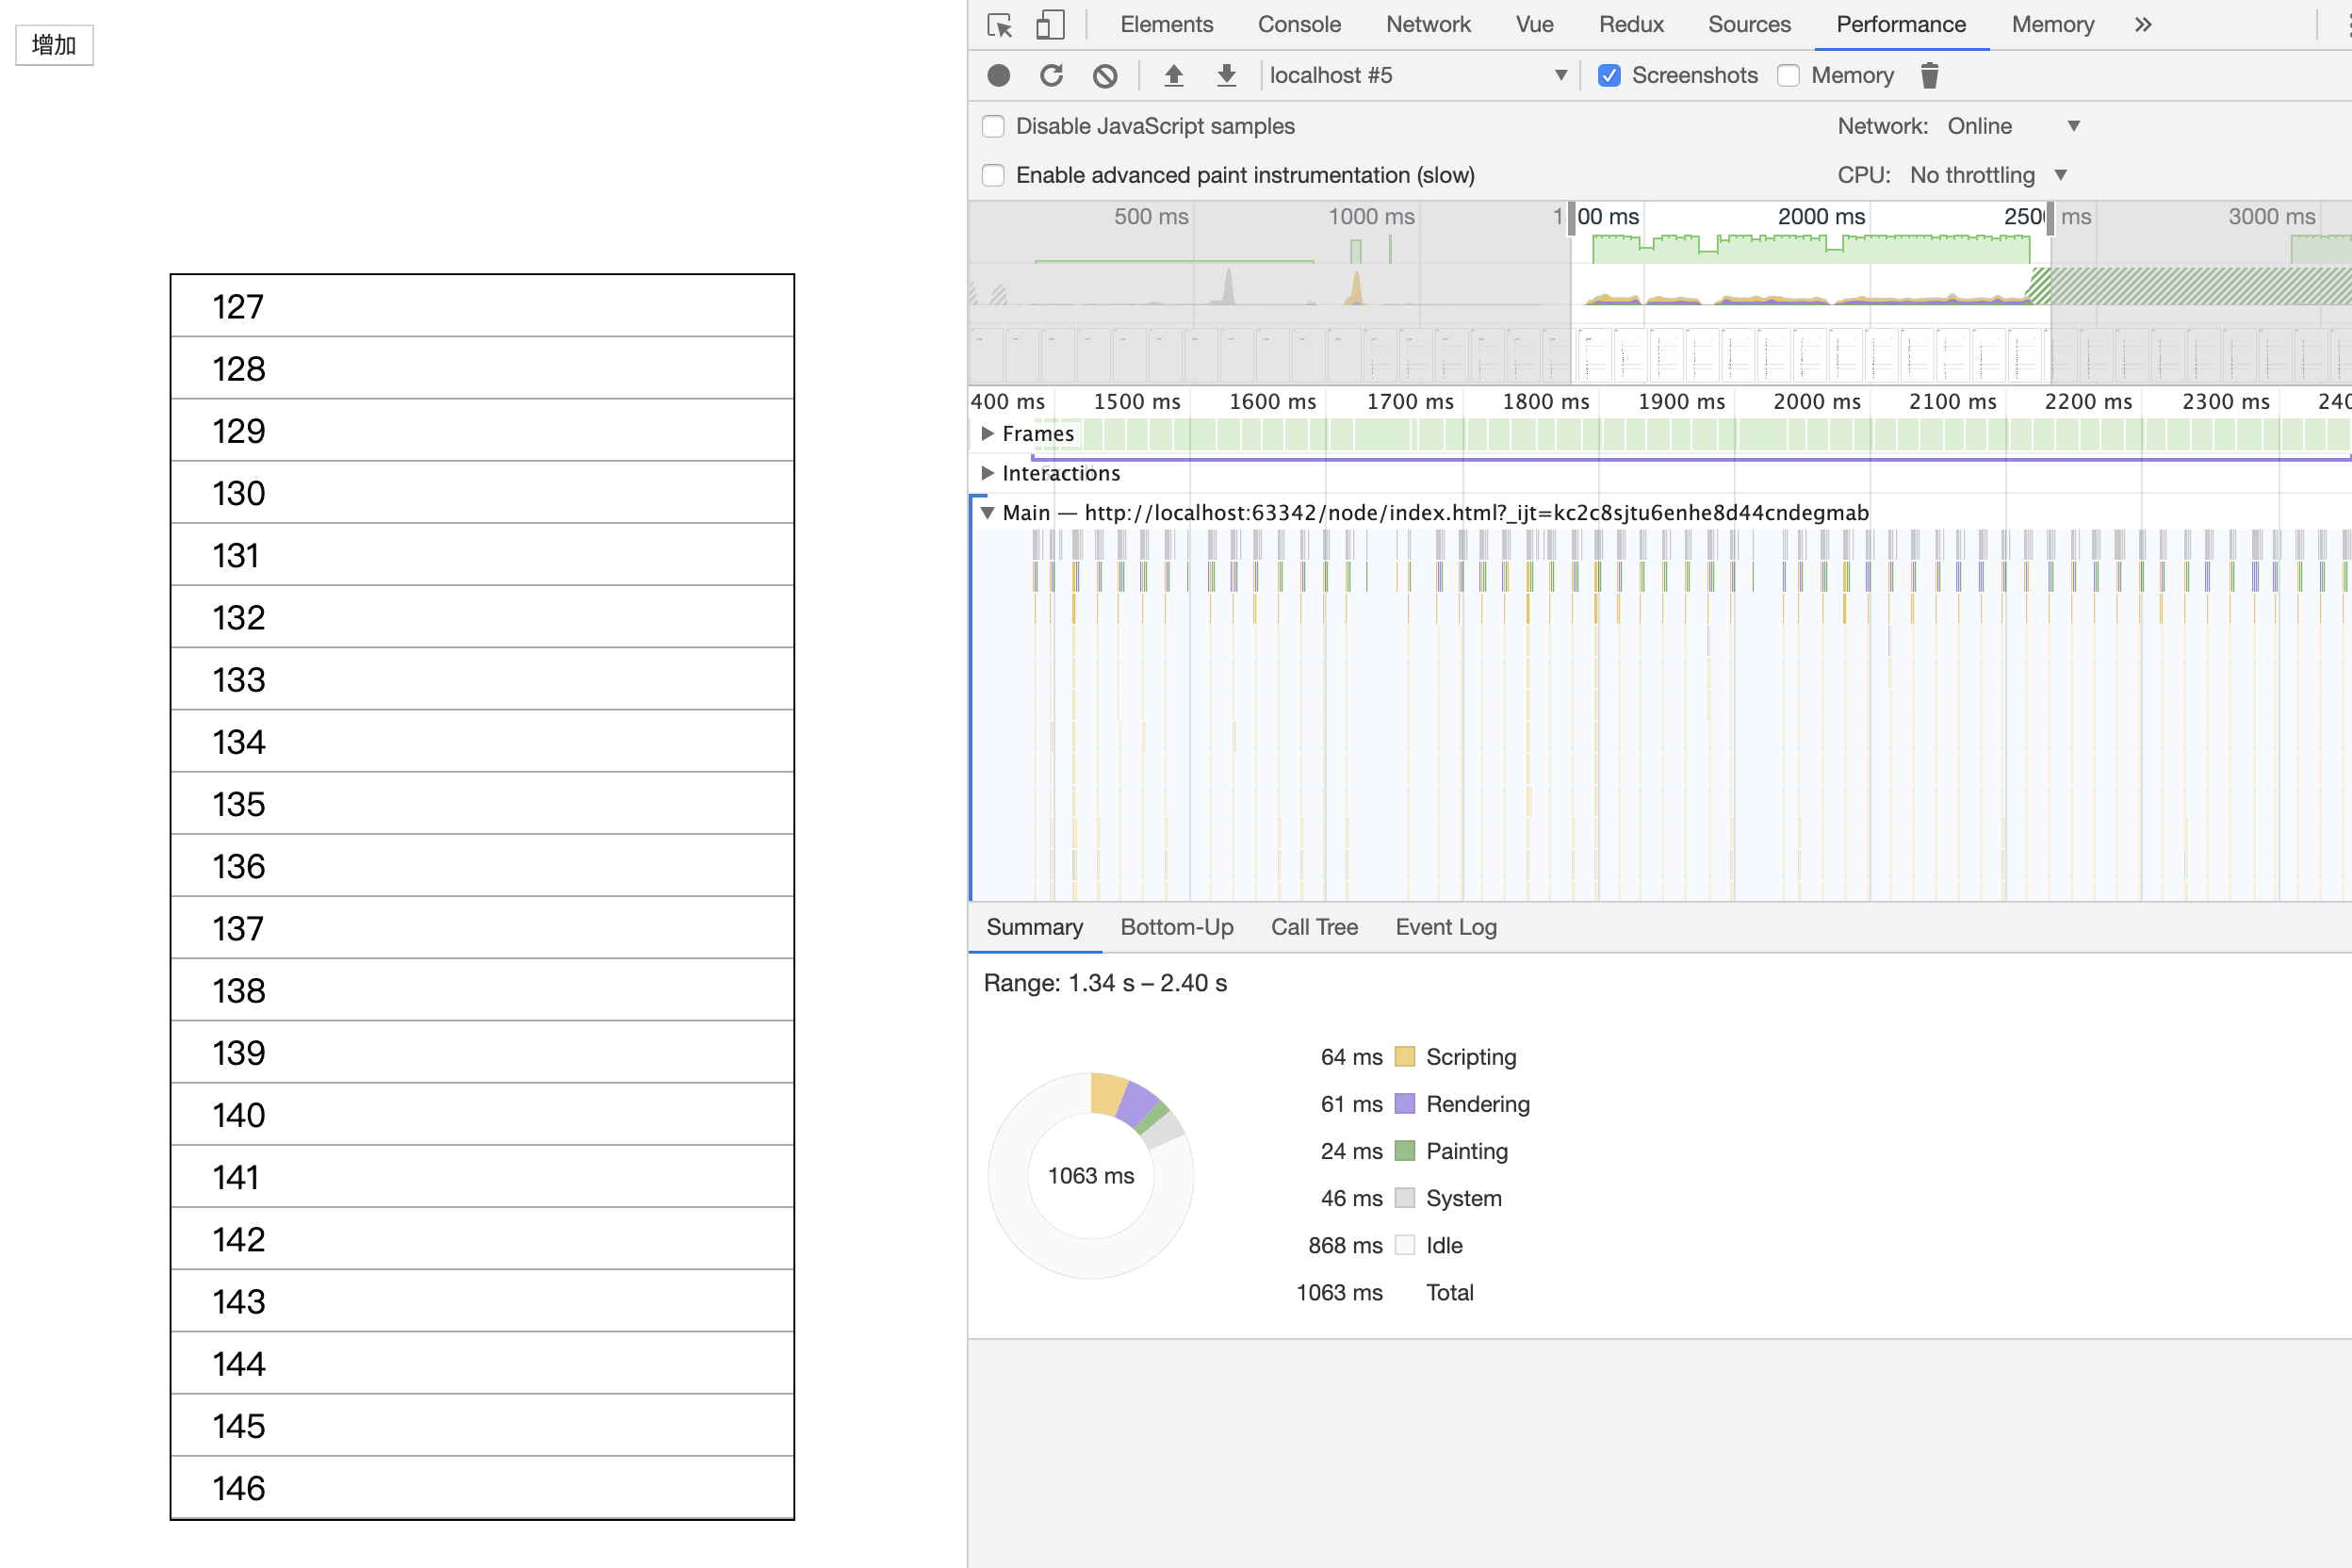Viewport: 2352px width, 1568px height.
Task: Click list row number 135
Action: tap(482, 804)
